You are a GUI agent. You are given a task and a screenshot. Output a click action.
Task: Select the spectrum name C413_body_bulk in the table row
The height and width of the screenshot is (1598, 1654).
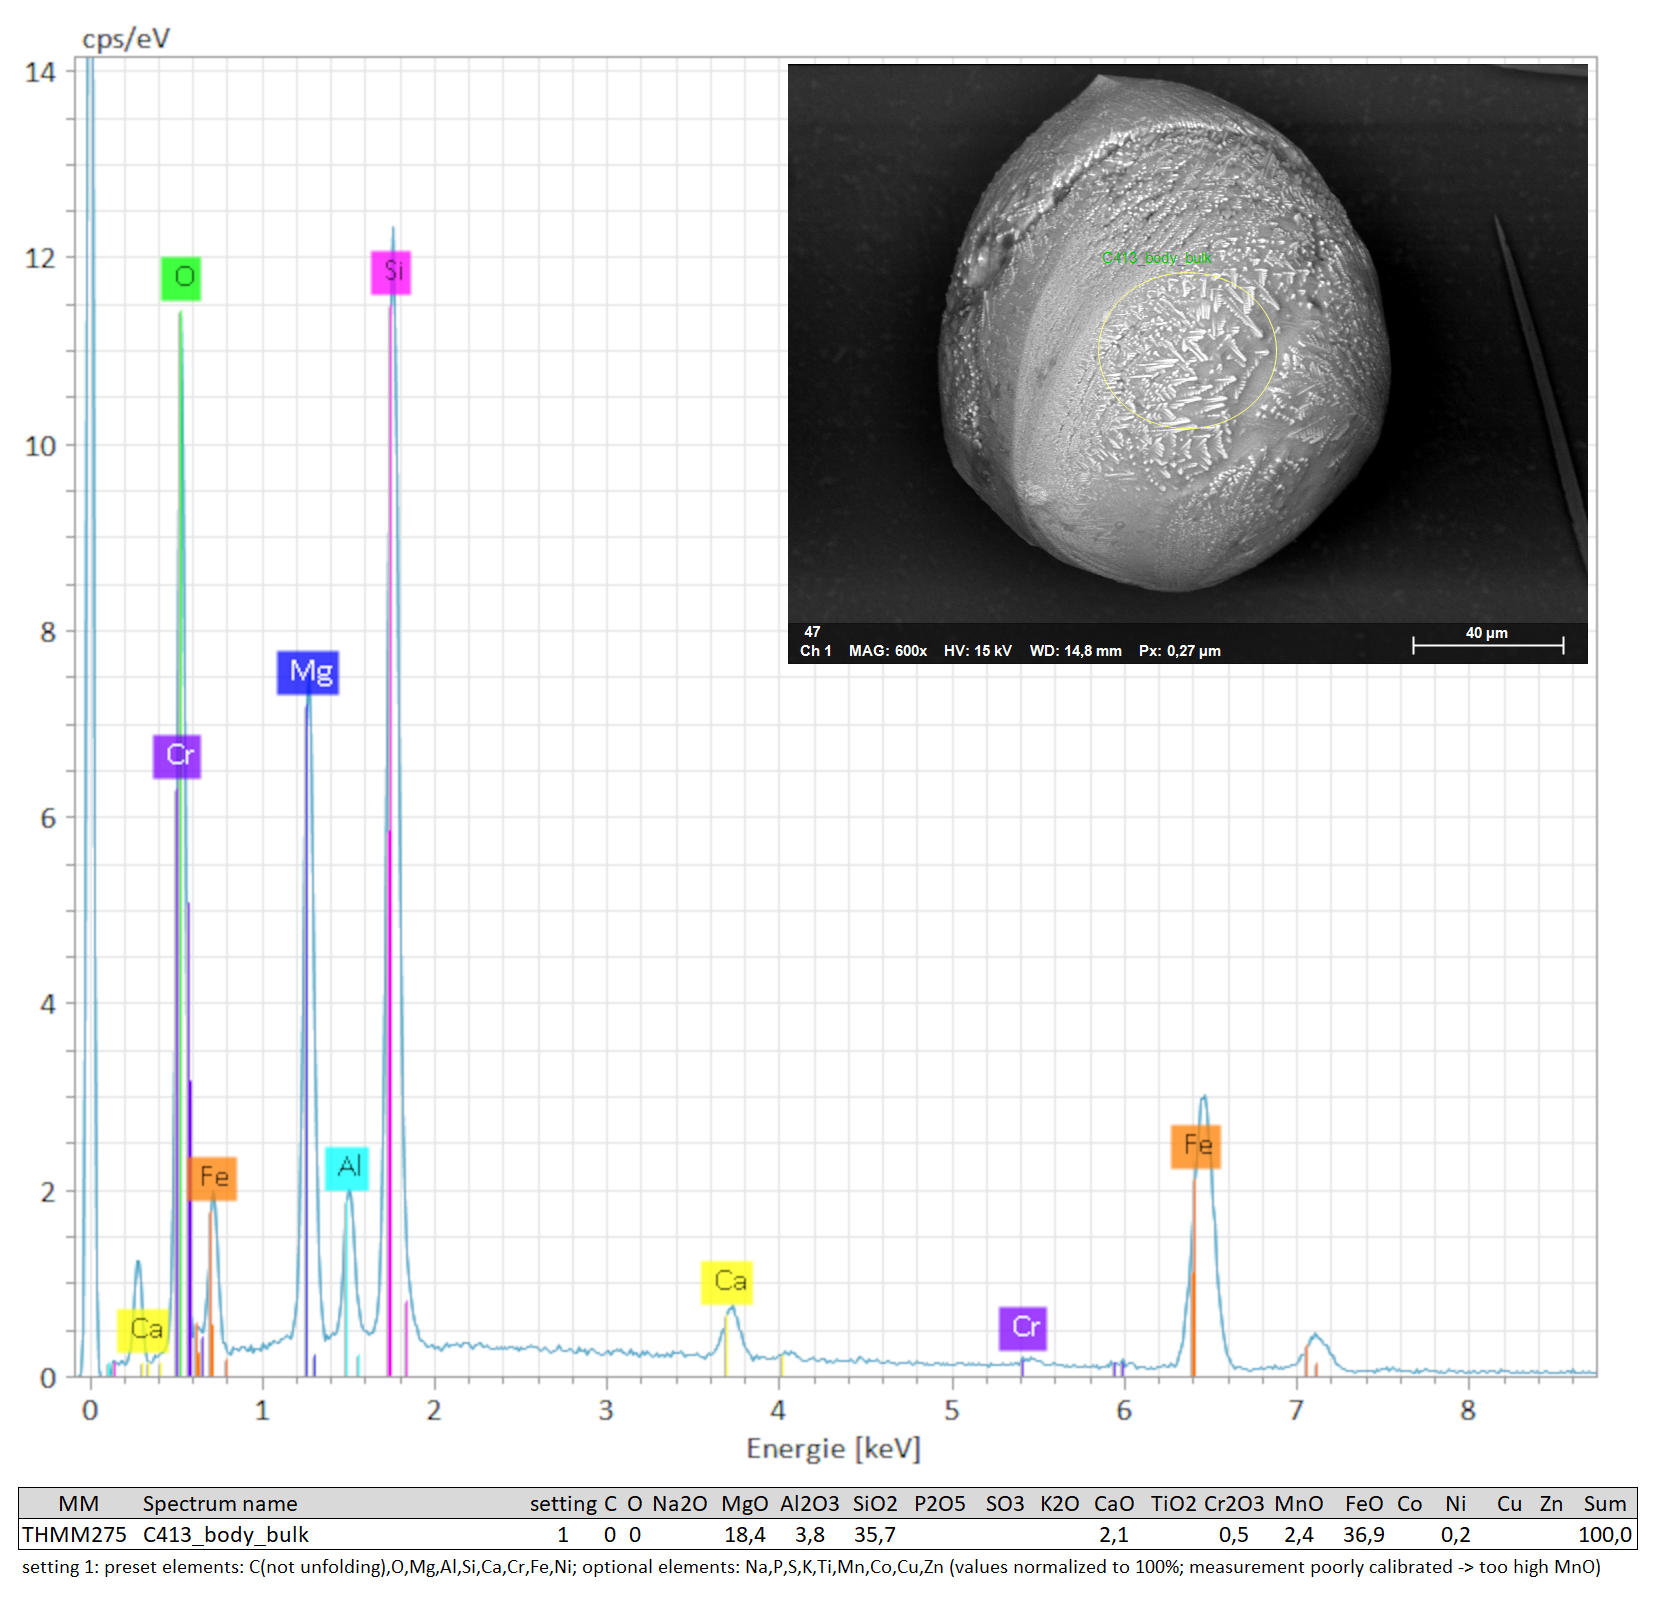click(x=226, y=1535)
